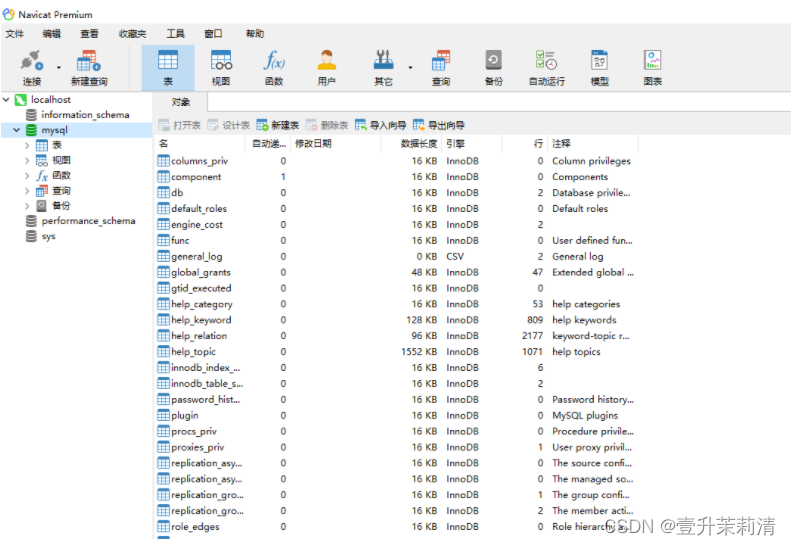Click the general_log table icon

point(163,256)
